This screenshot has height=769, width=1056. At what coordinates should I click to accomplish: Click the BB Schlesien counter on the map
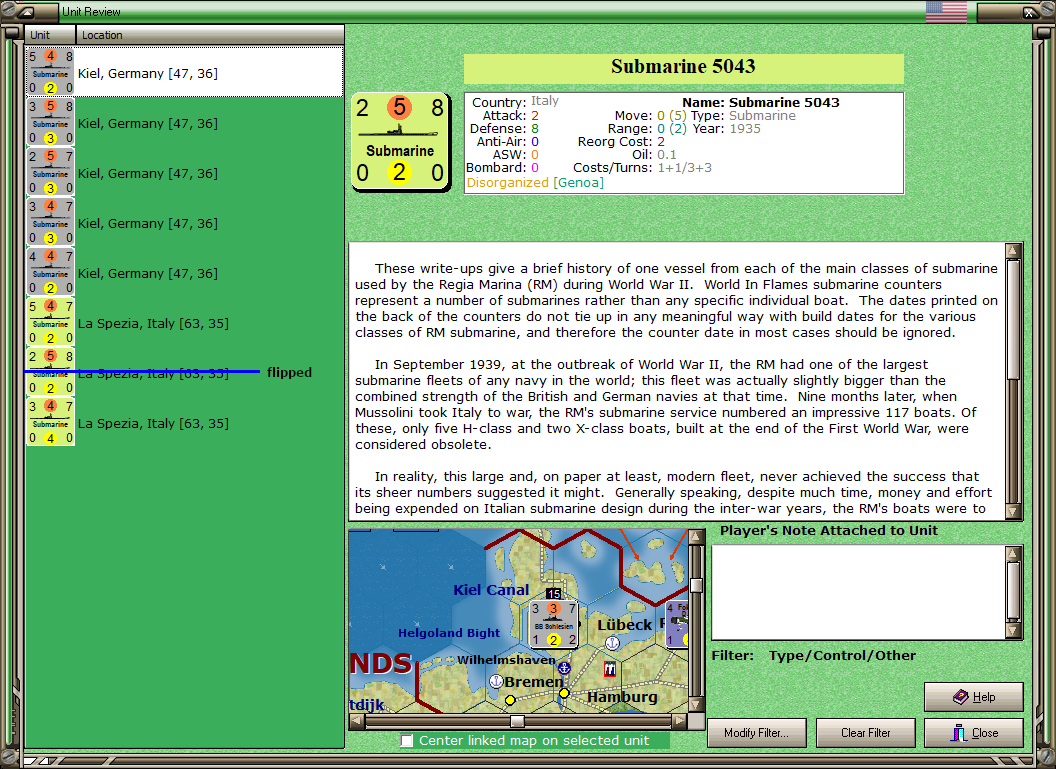(x=554, y=624)
